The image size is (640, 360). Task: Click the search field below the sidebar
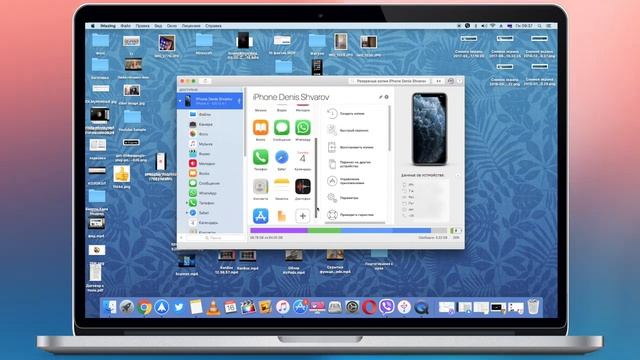pos(212,238)
